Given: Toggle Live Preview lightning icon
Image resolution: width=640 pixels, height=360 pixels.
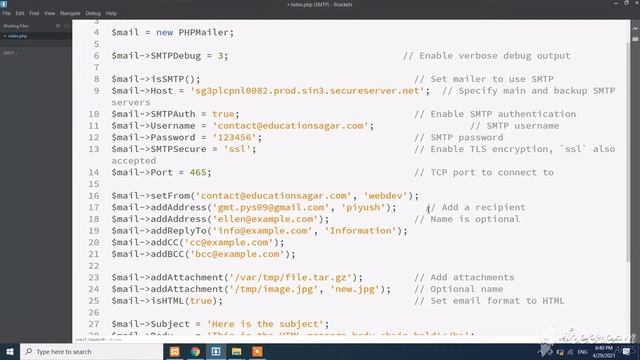Looking at the screenshot, I should (x=635, y=29).
